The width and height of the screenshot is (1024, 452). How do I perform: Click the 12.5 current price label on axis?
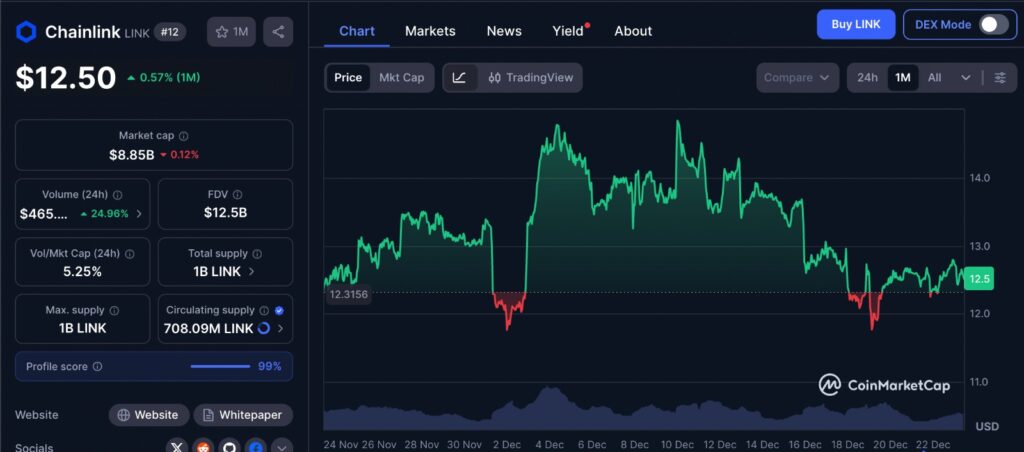point(978,279)
